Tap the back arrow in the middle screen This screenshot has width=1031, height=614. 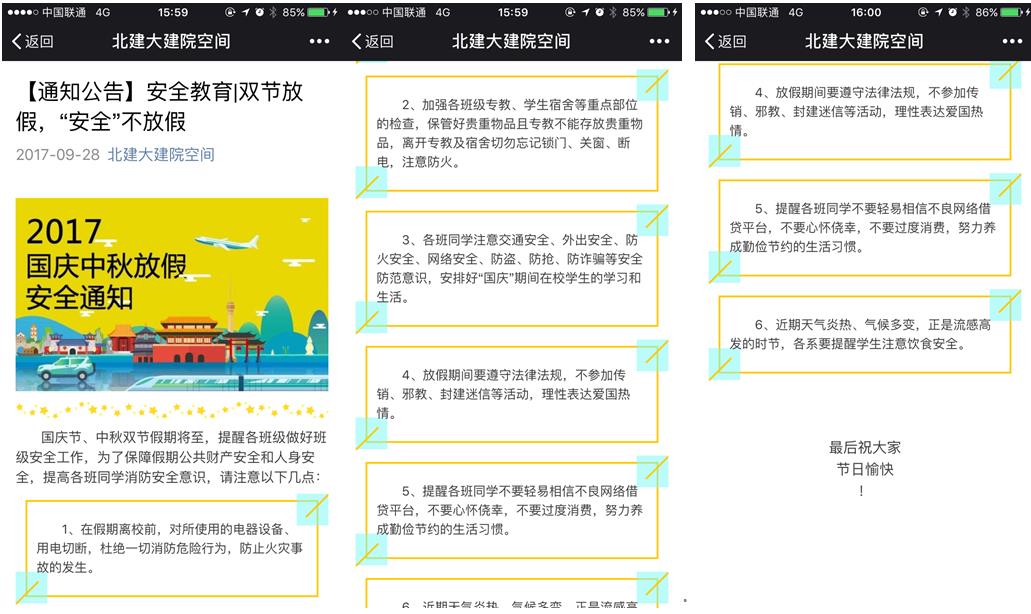(x=372, y=41)
